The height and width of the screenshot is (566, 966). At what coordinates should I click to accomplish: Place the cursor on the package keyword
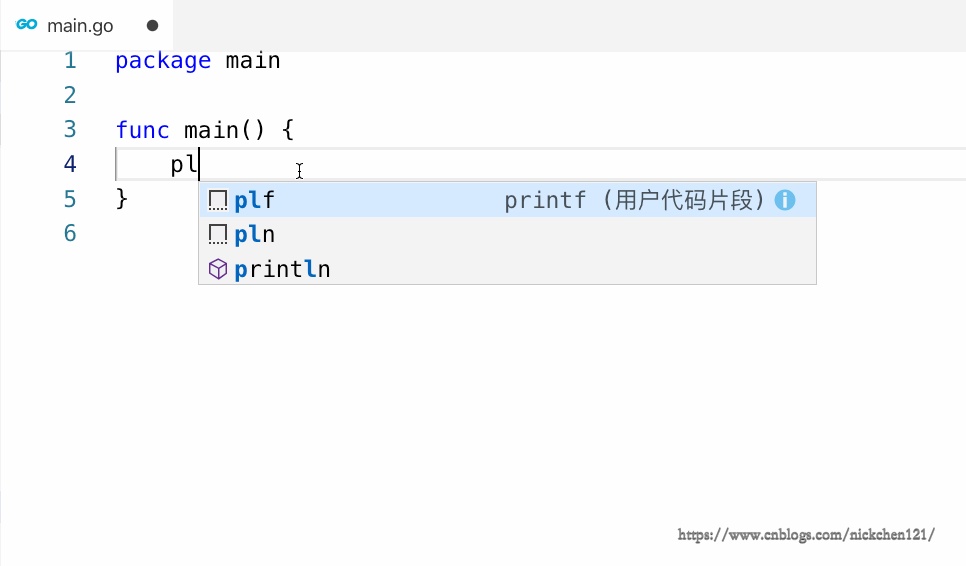pos(163,61)
